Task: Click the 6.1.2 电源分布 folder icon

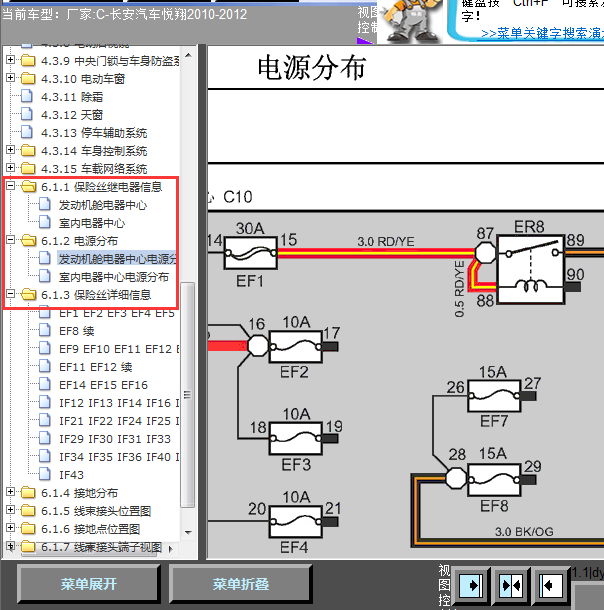Action: (x=28, y=240)
